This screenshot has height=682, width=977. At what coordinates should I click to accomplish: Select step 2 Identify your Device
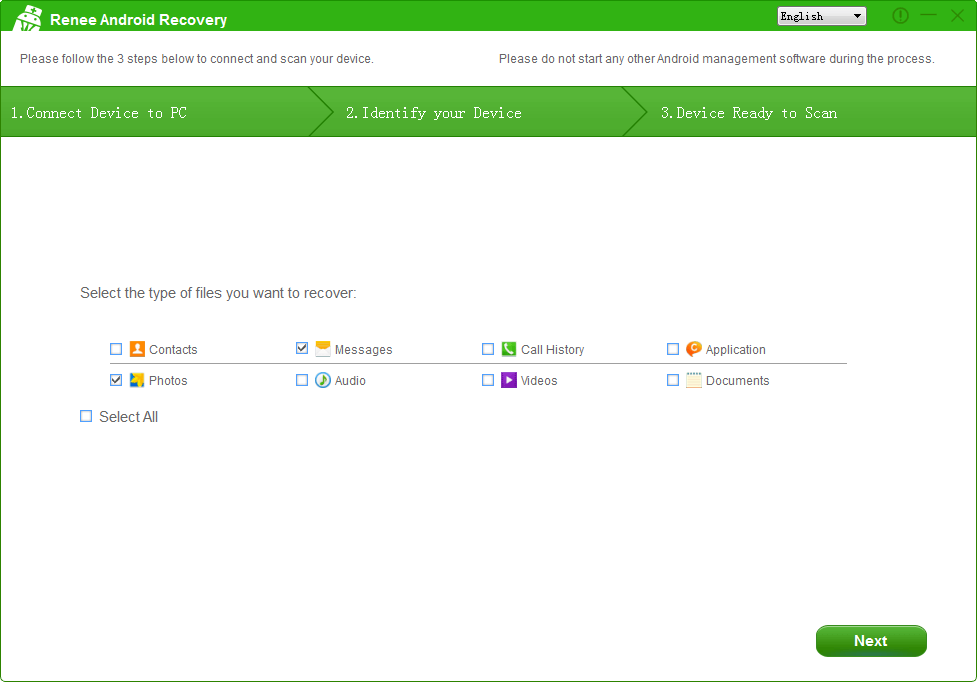(x=433, y=113)
